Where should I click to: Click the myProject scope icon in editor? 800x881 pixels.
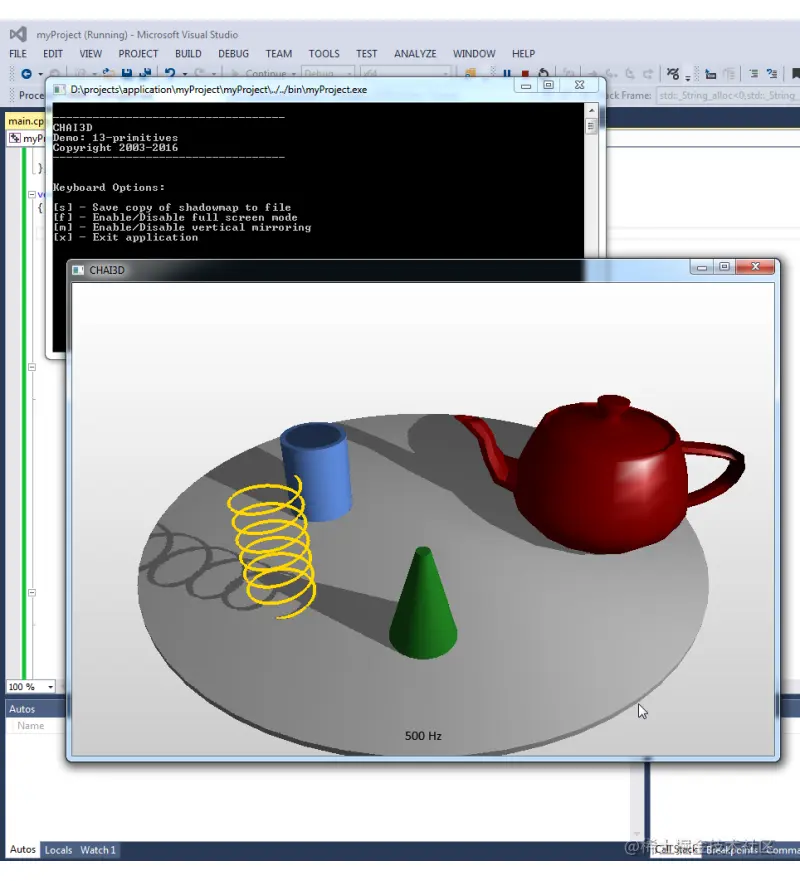15,138
